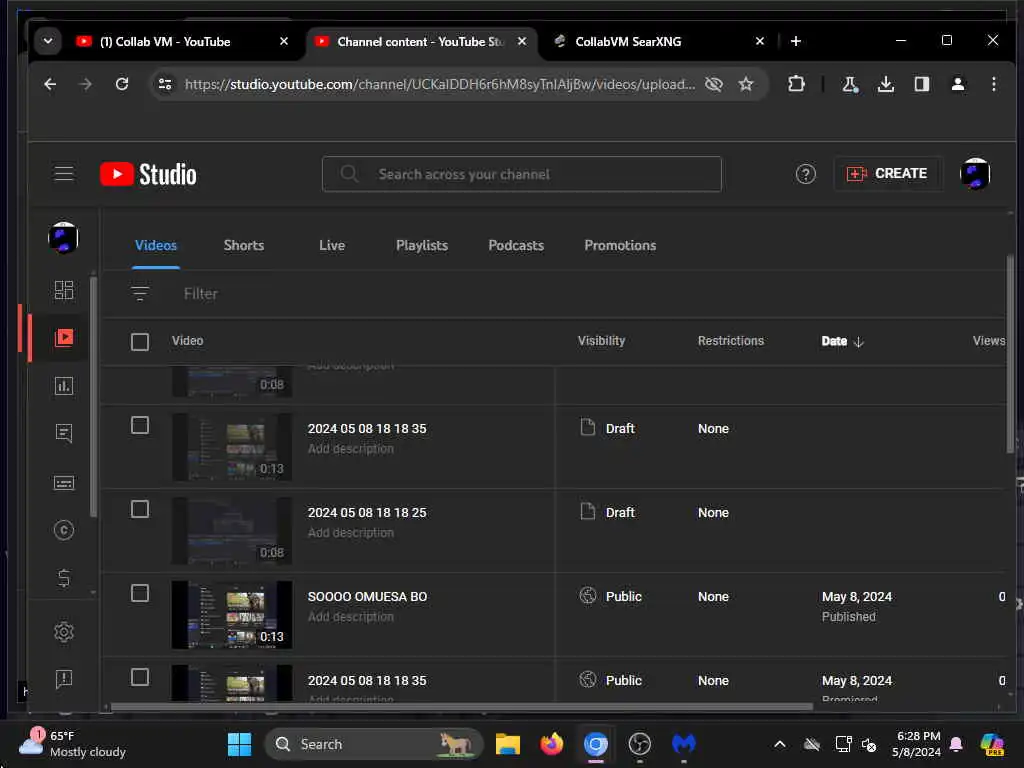Open Comments icon in Studio sidebar
This screenshot has height=768, width=1024.
pos(63,434)
